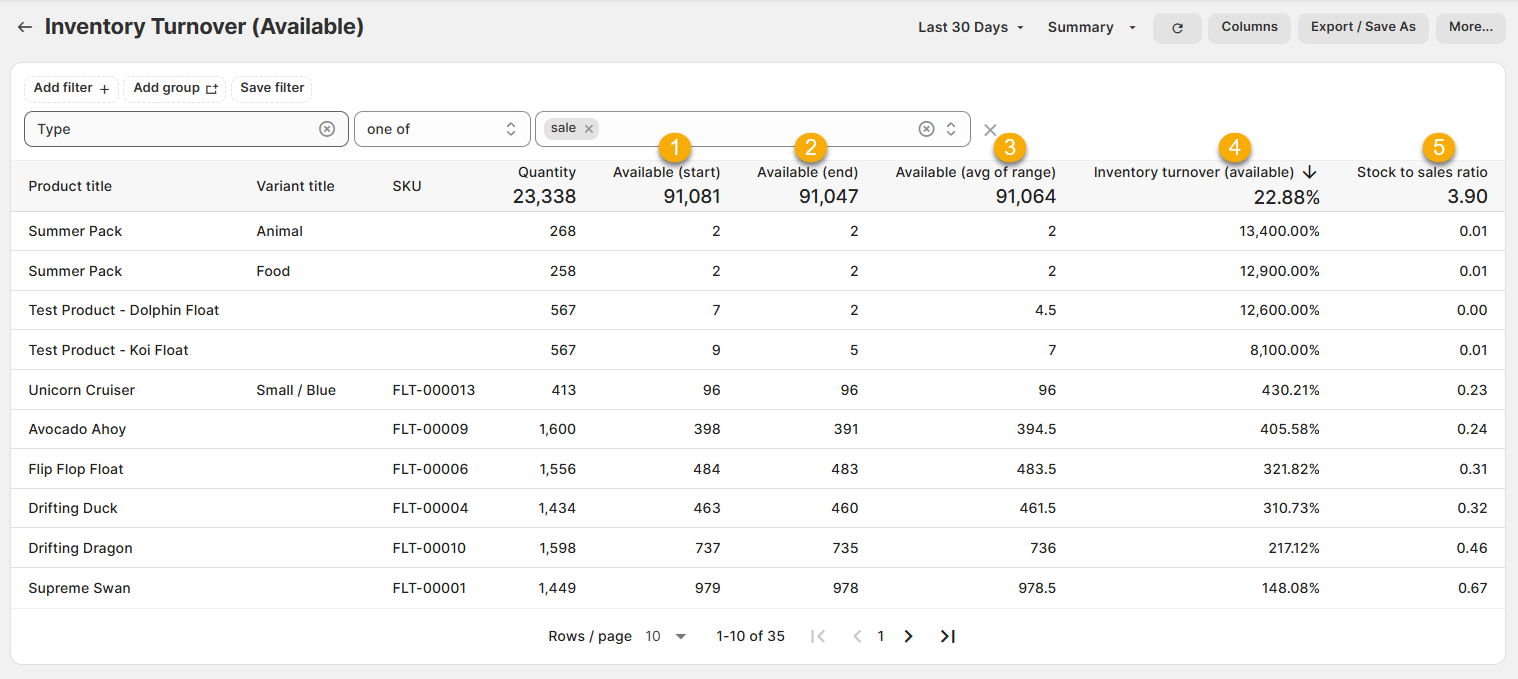Click the descending sort arrow on Inventory turnover
The width and height of the screenshot is (1518, 679).
(1309, 172)
